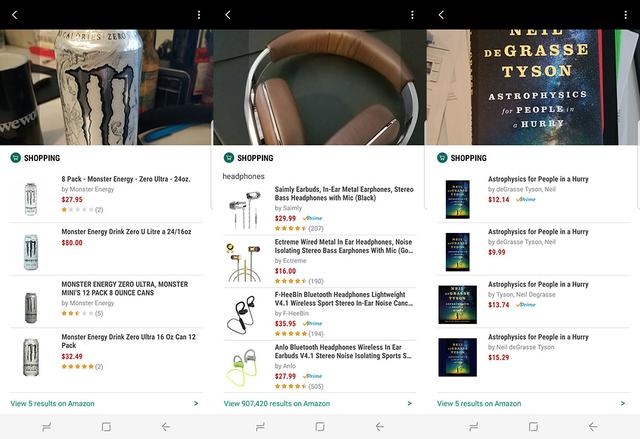Tap recents nav icon under Monster panel
Image resolution: width=640 pixels, height=439 pixels.
pyautogui.click(x=47, y=427)
